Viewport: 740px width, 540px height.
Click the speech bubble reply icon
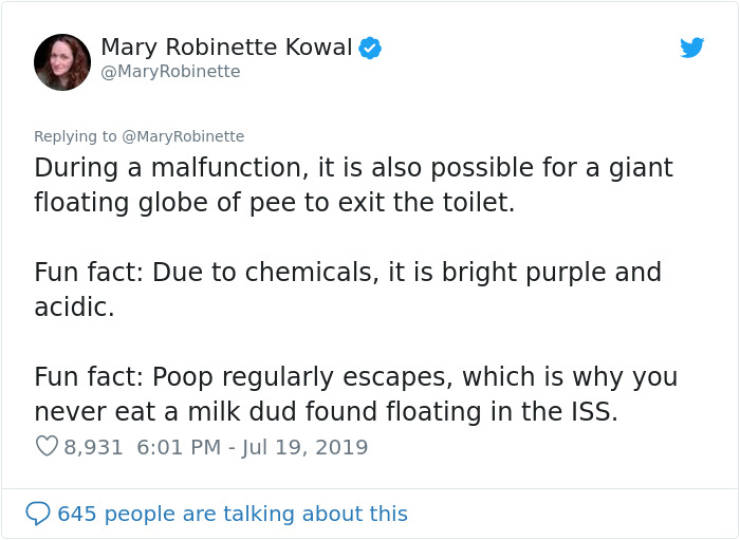38,514
